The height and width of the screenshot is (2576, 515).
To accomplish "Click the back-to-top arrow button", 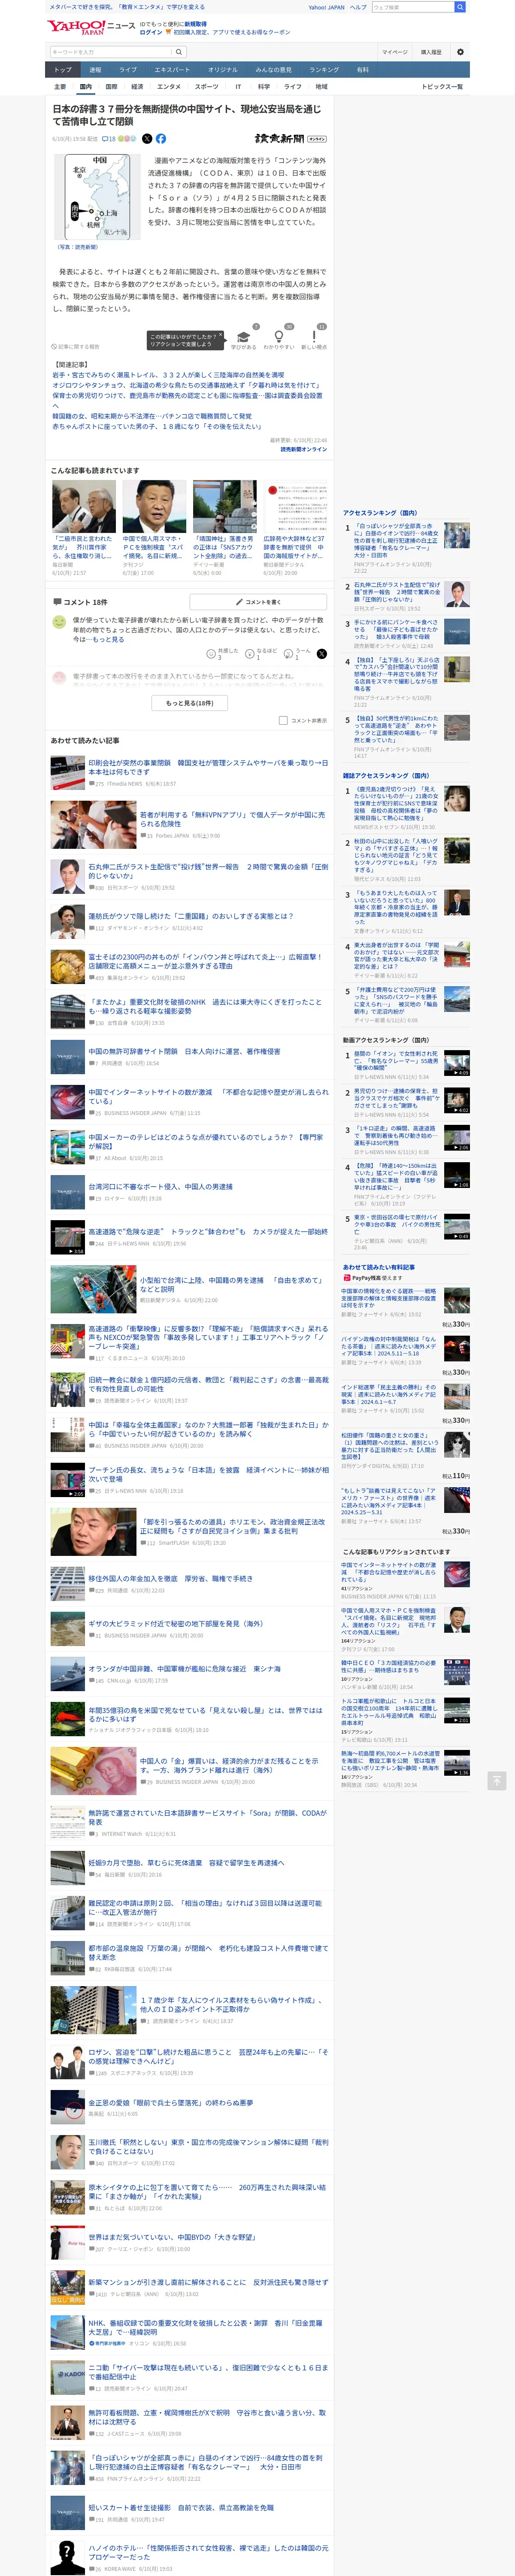I will [496, 1781].
